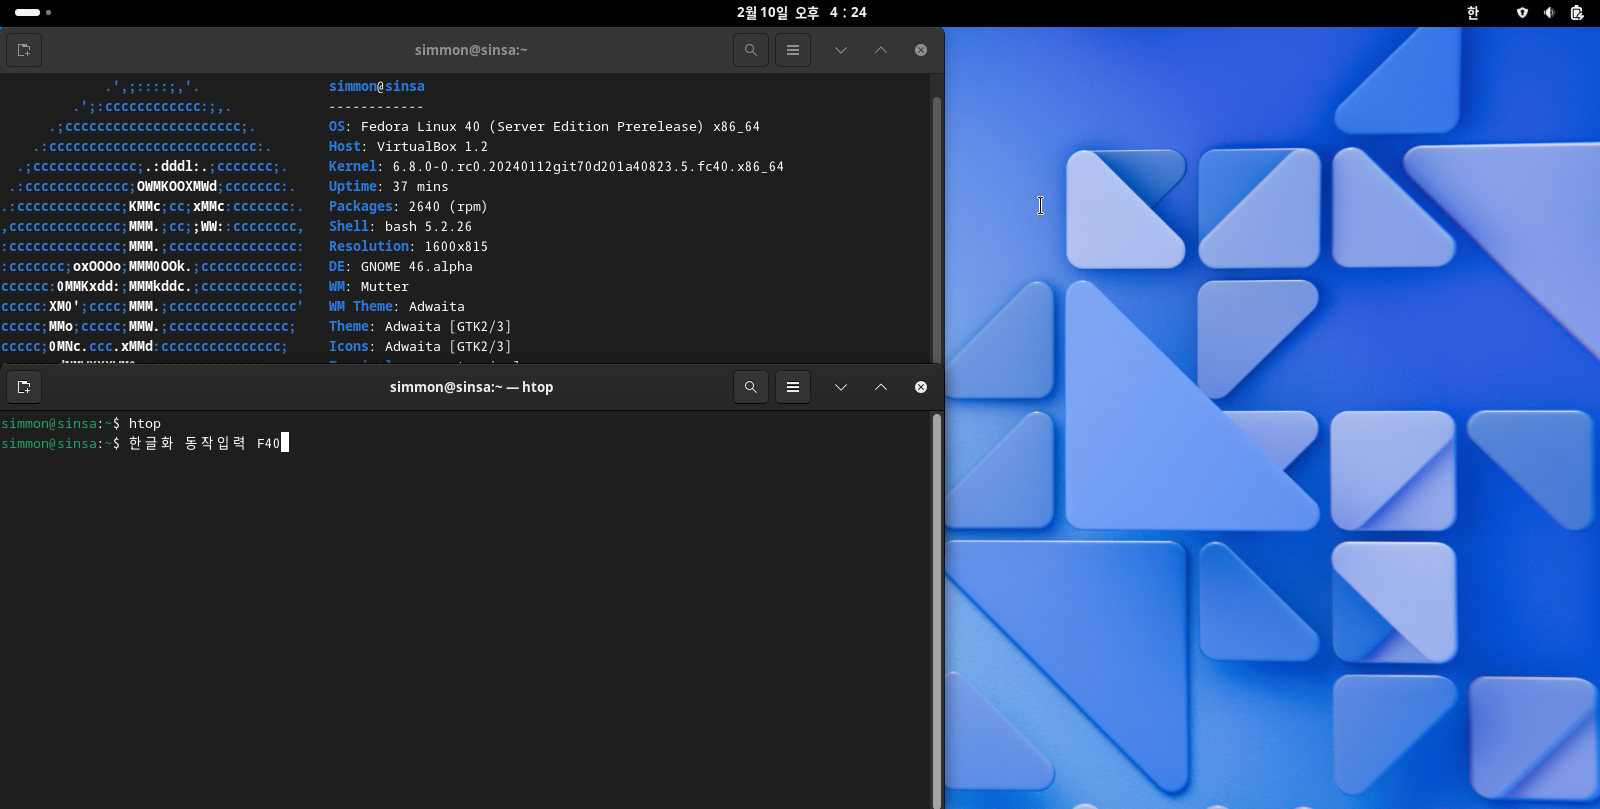
Task: Click the volume icon in top bar
Action: point(1549,12)
